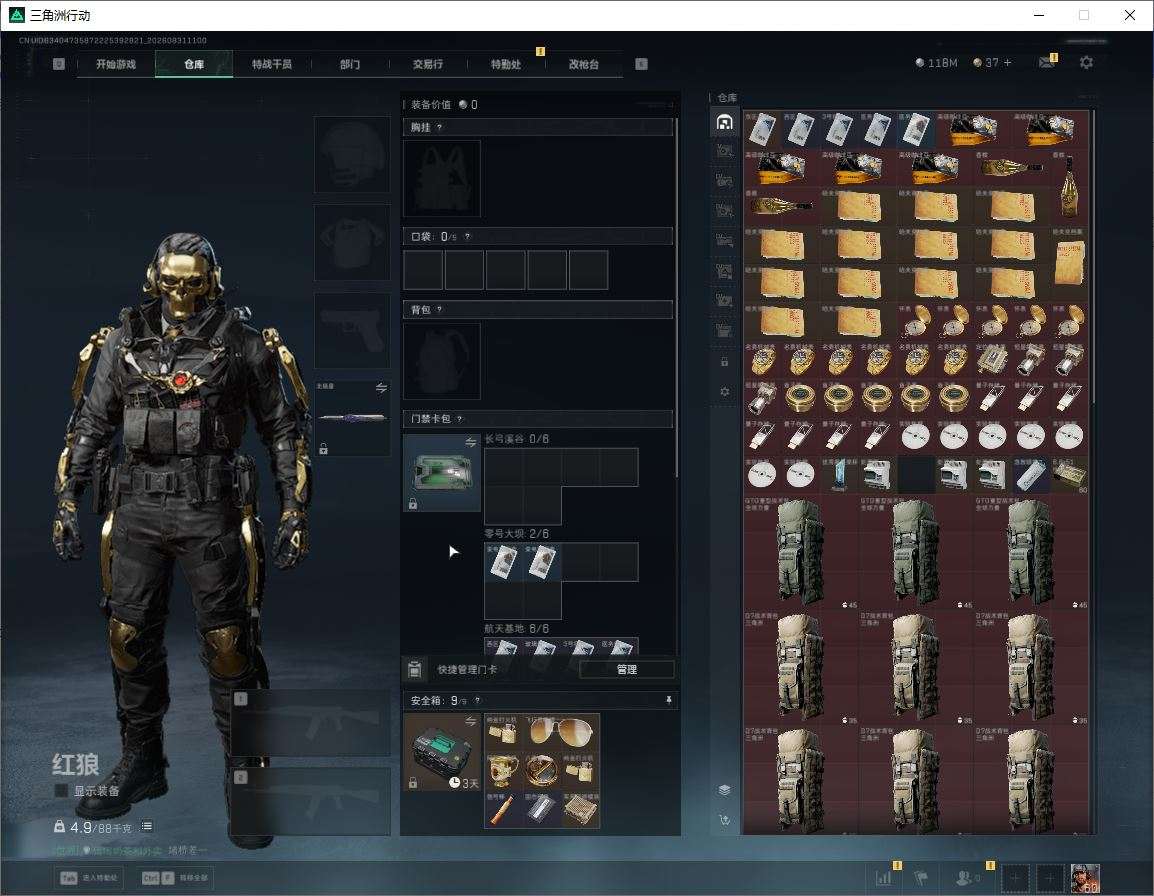The image size is (1154, 896).
Task: Click the Tab 进入特勤处 shortcut button
Action: tap(90, 878)
